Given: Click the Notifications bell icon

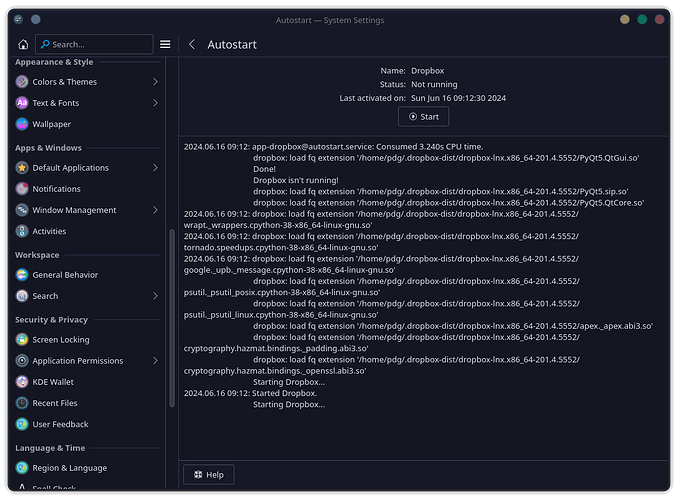Looking at the screenshot, I should (22, 189).
